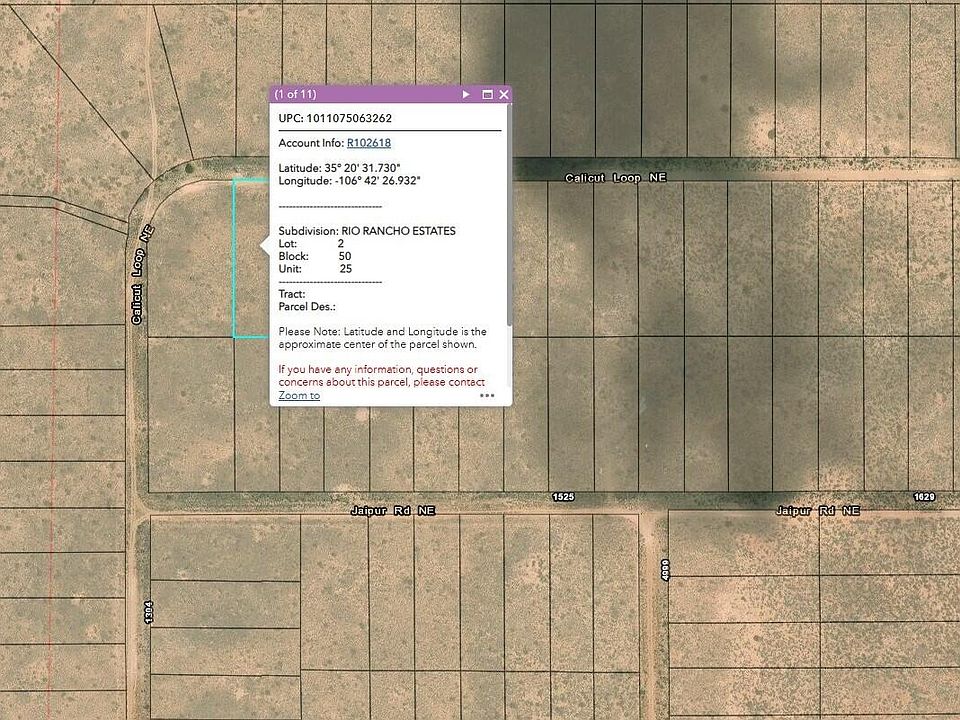Click the Parcel Des.: label
The image size is (960, 720).
307,306
